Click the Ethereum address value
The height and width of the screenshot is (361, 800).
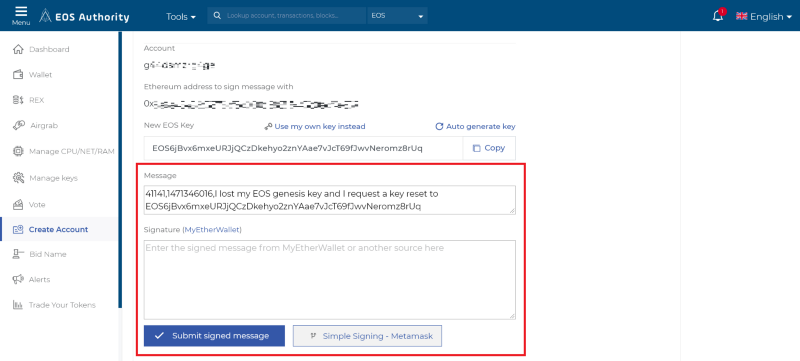pos(252,104)
